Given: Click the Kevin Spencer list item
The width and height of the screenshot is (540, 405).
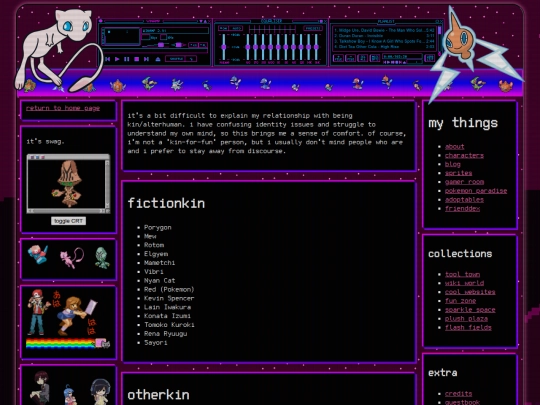Looking at the screenshot, I should pyautogui.click(x=169, y=298).
